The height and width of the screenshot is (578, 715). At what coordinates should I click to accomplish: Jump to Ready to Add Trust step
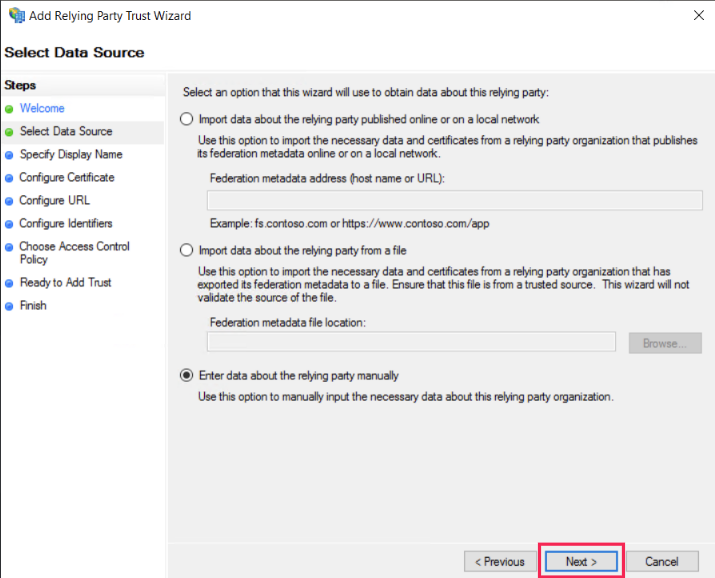(x=66, y=283)
